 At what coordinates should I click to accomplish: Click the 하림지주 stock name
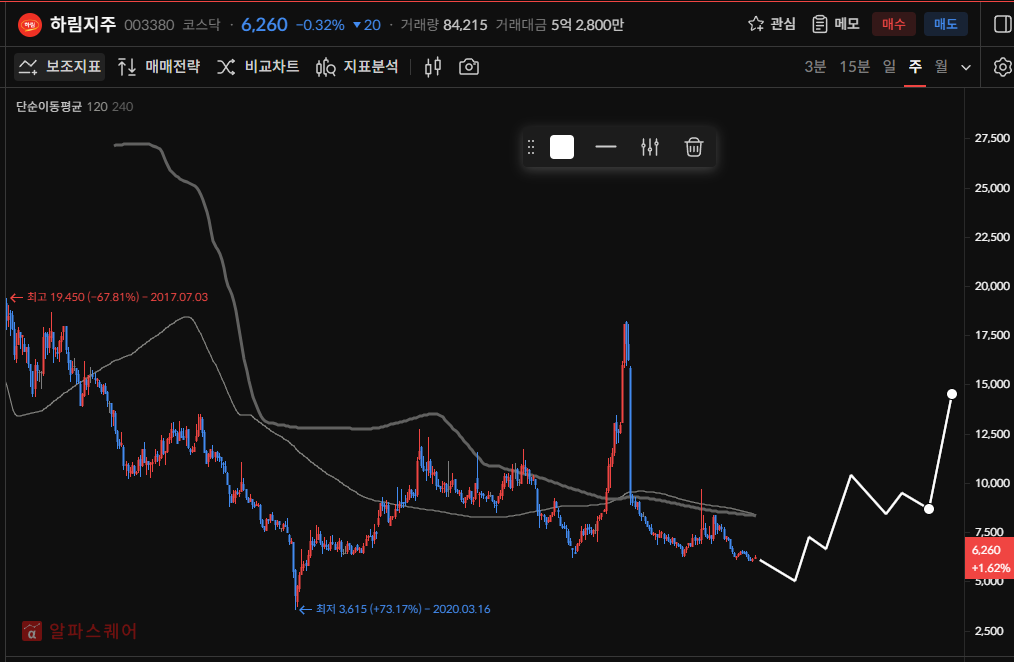pyautogui.click(x=83, y=25)
